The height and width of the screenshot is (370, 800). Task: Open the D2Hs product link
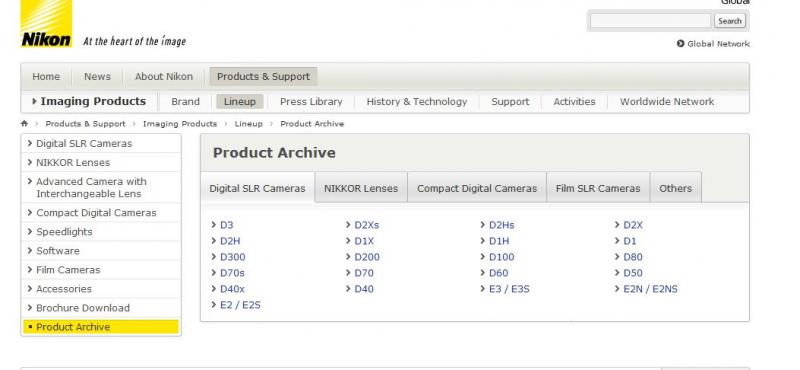click(x=502, y=225)
